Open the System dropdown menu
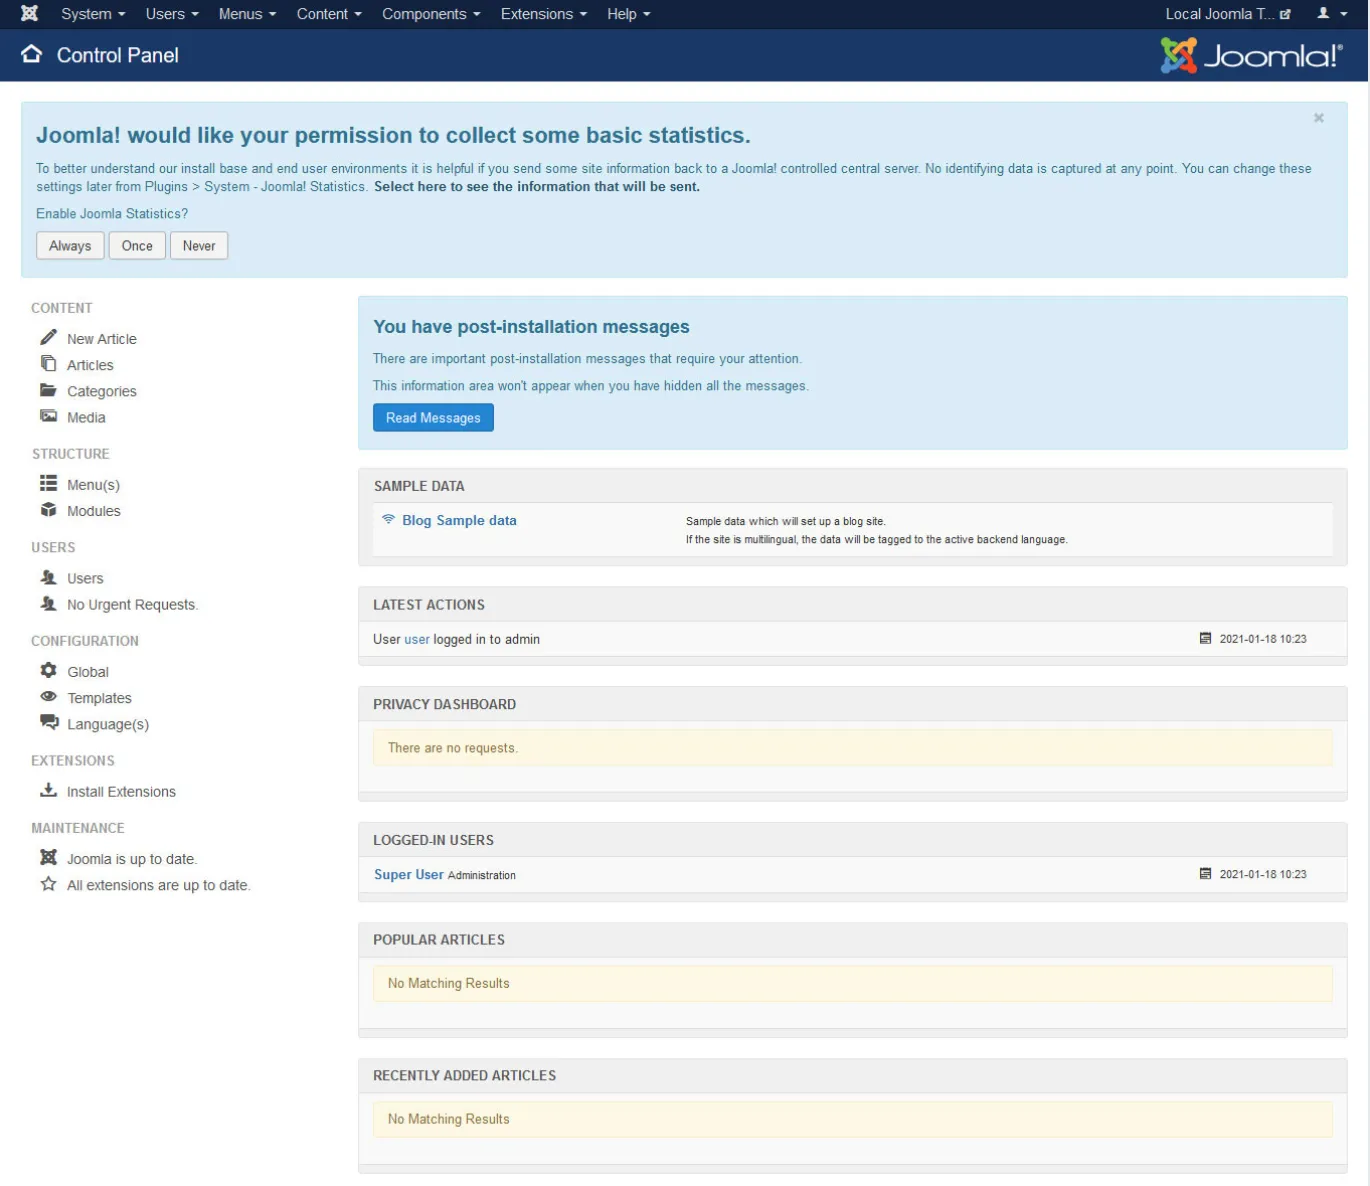 pos(93,14)
